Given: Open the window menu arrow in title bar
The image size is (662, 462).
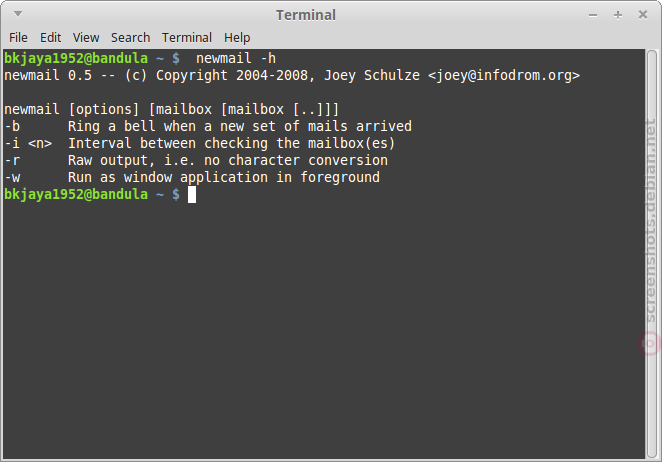Looking at the screenshot, I should click(18, 14).
